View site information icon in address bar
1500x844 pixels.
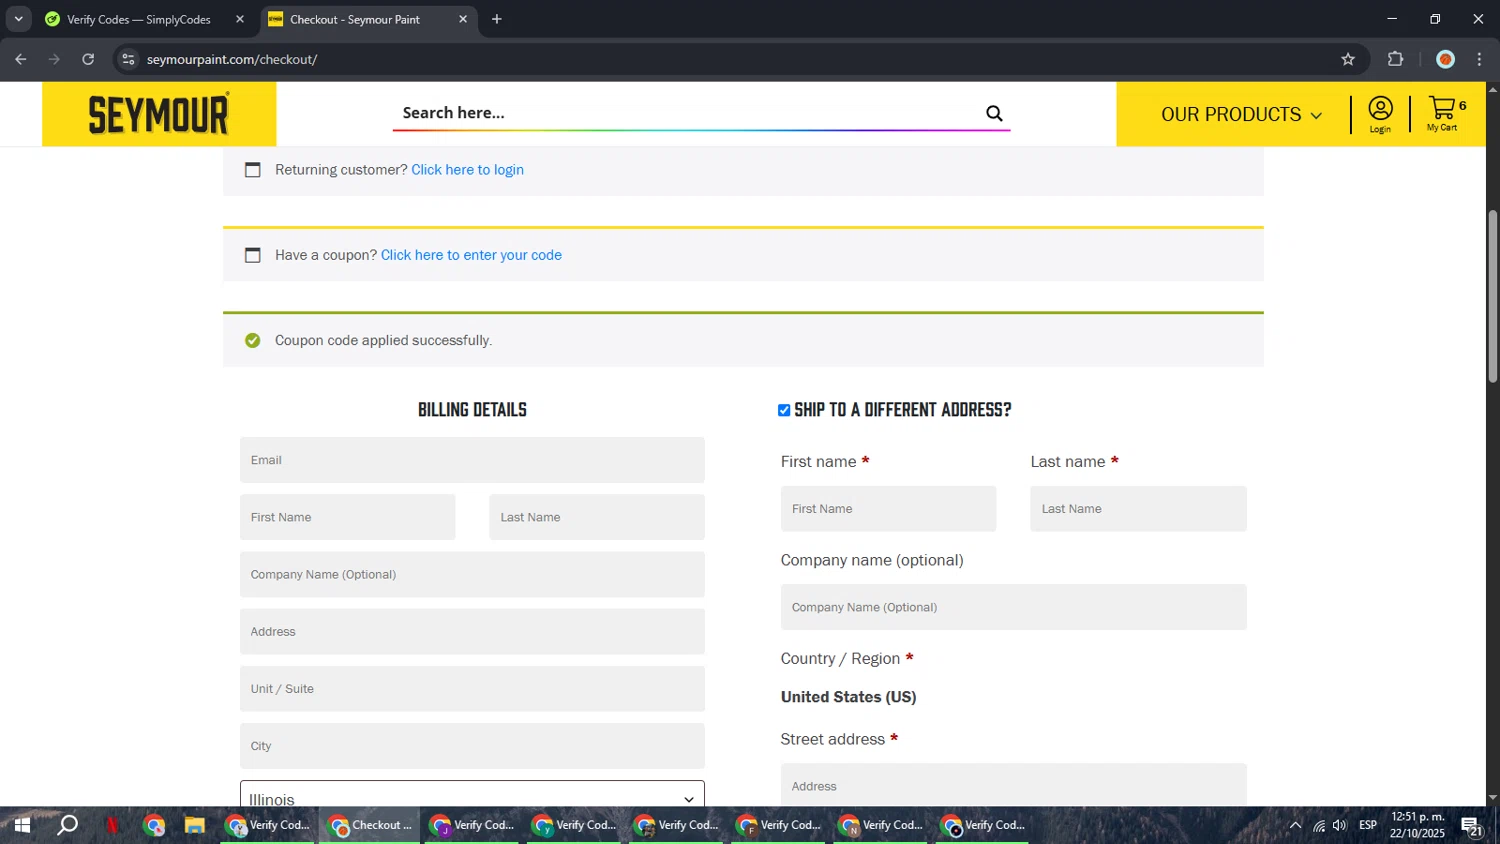[x=128, y=59]
